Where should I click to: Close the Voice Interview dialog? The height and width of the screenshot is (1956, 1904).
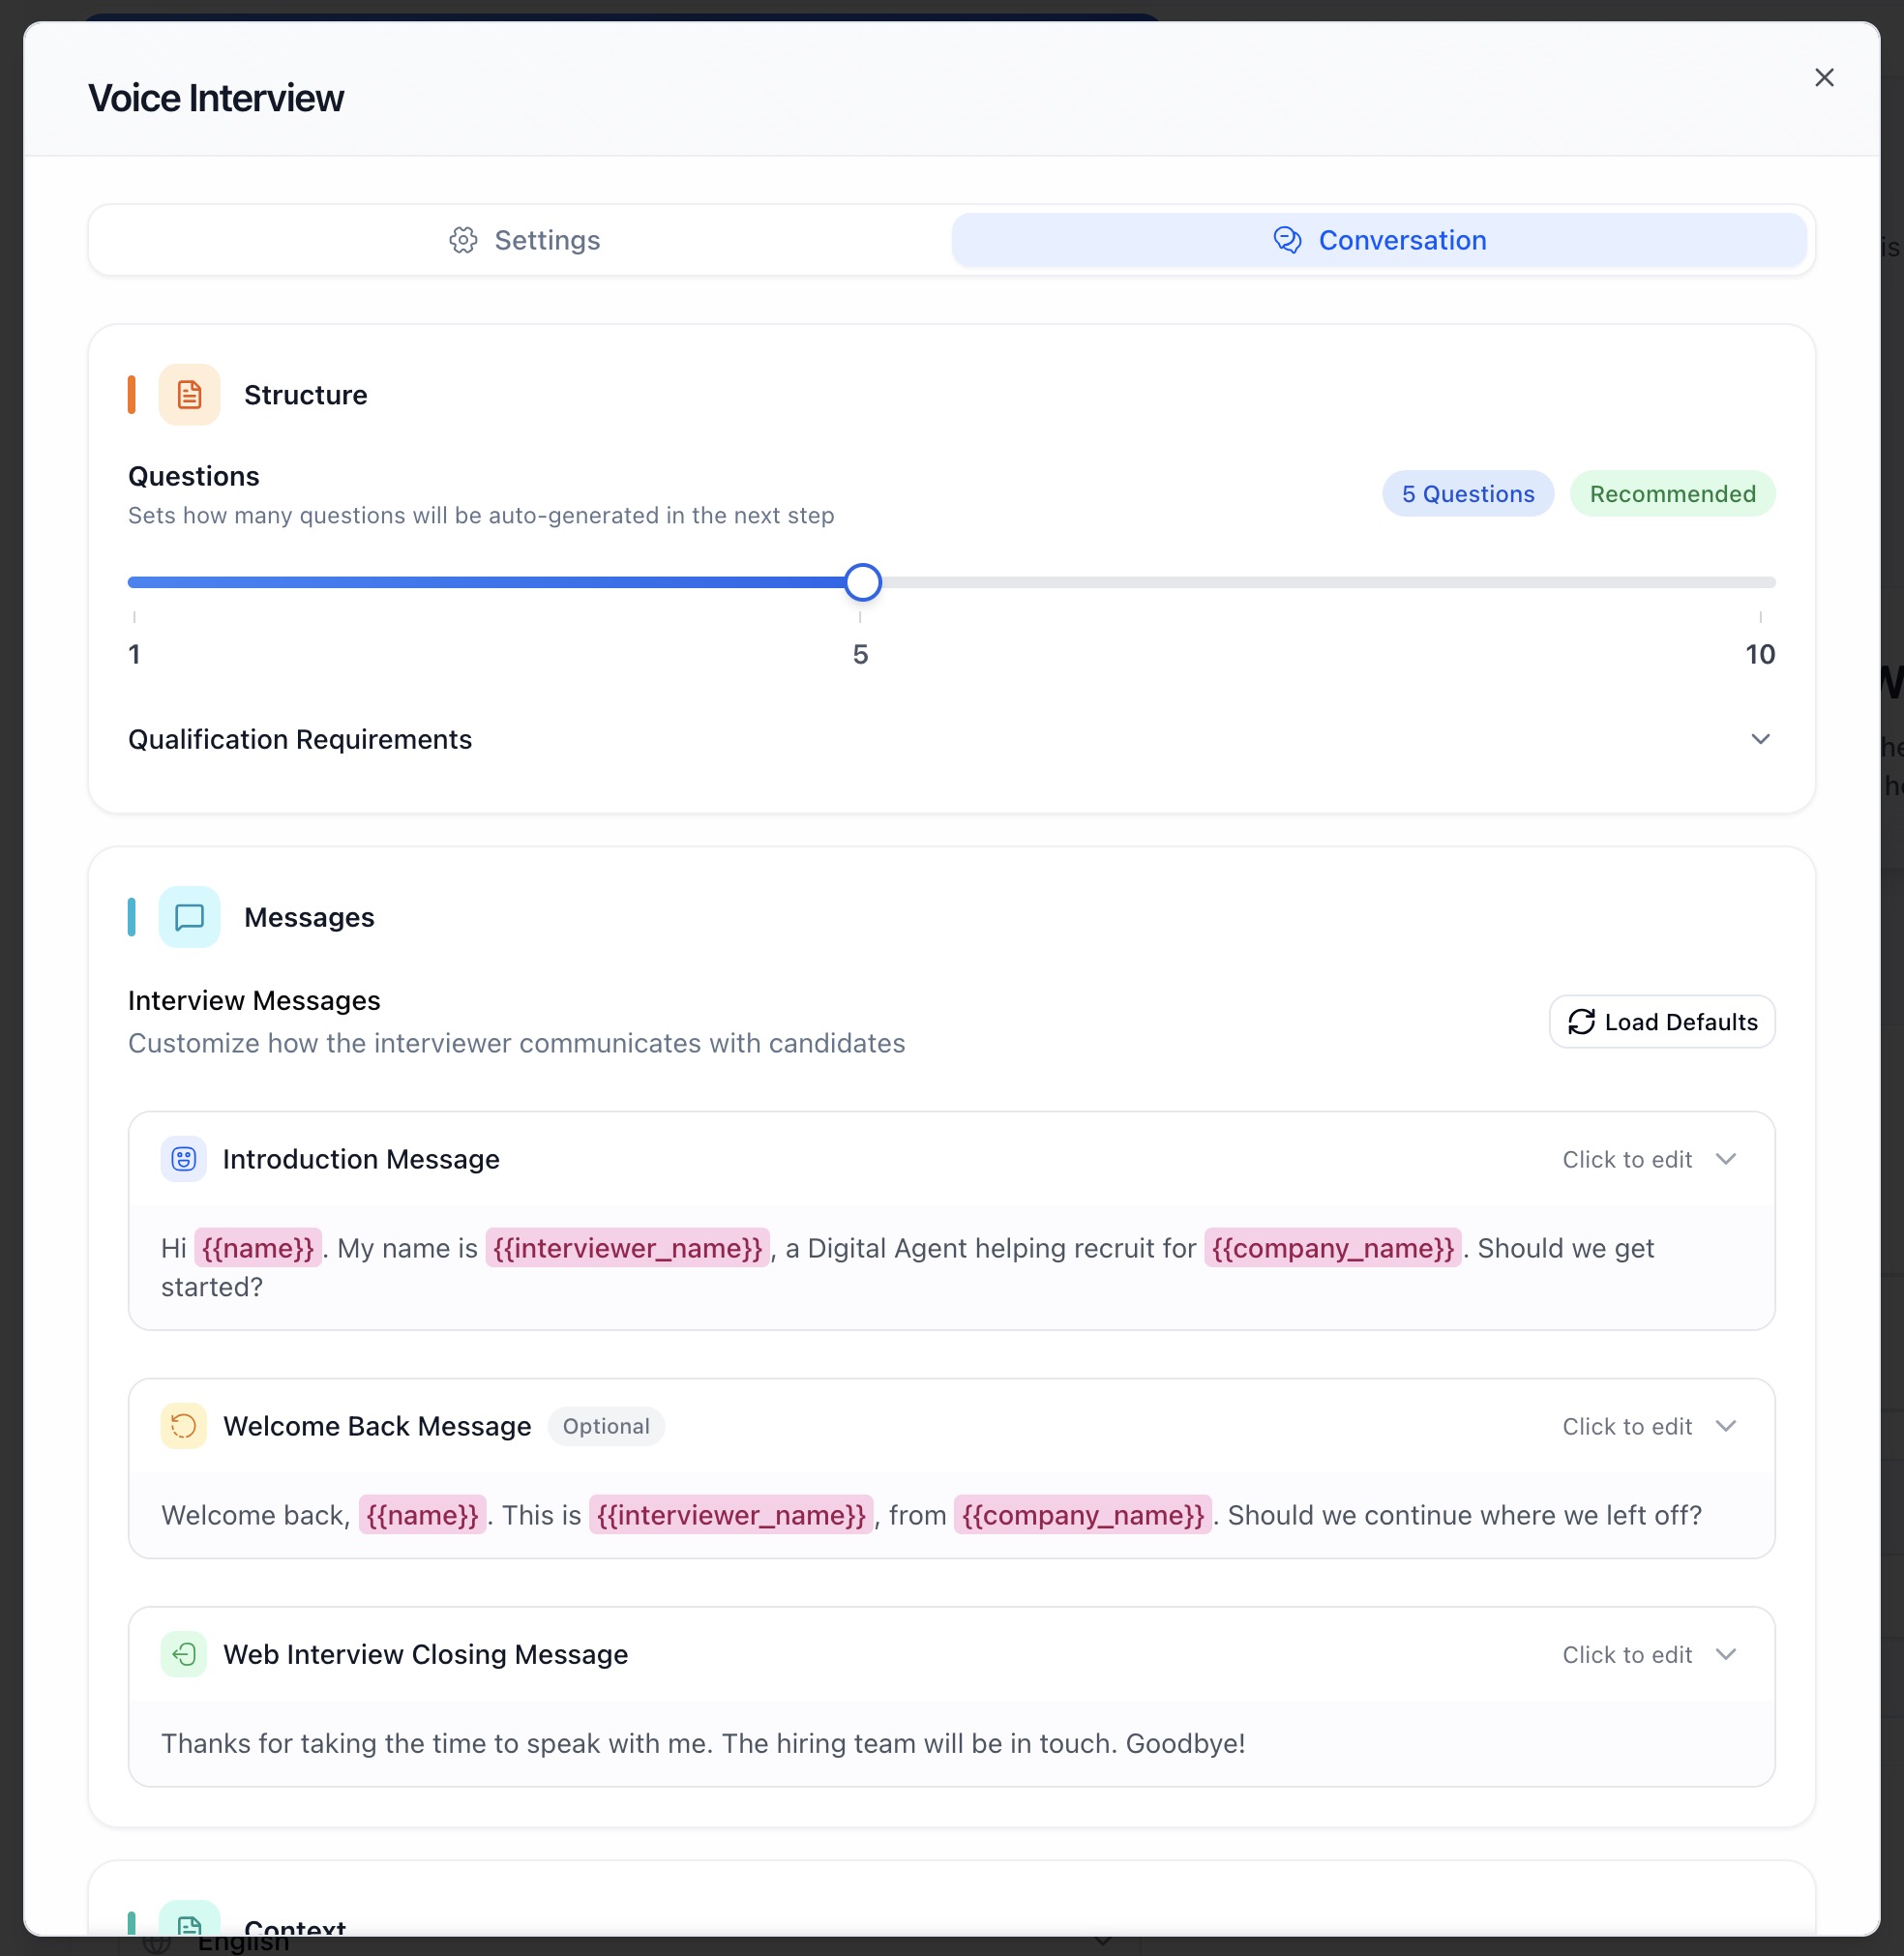pos(1823,78)
